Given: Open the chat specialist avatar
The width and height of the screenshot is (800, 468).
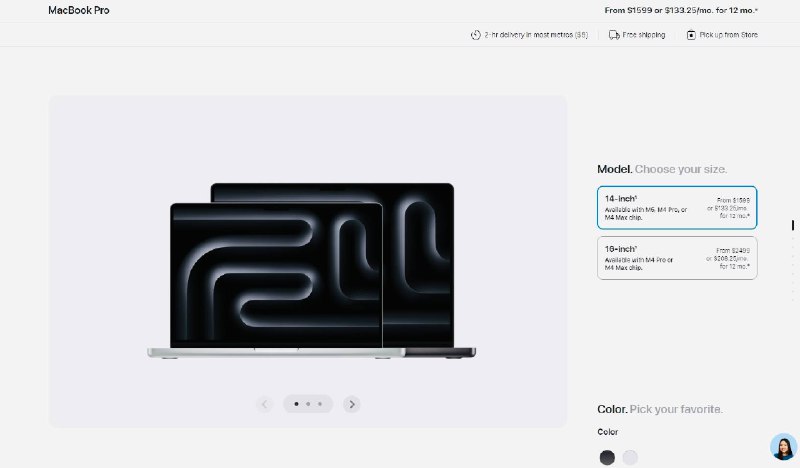Looking at the screenshot, I should pyautogui.click(x=783, y=447).
